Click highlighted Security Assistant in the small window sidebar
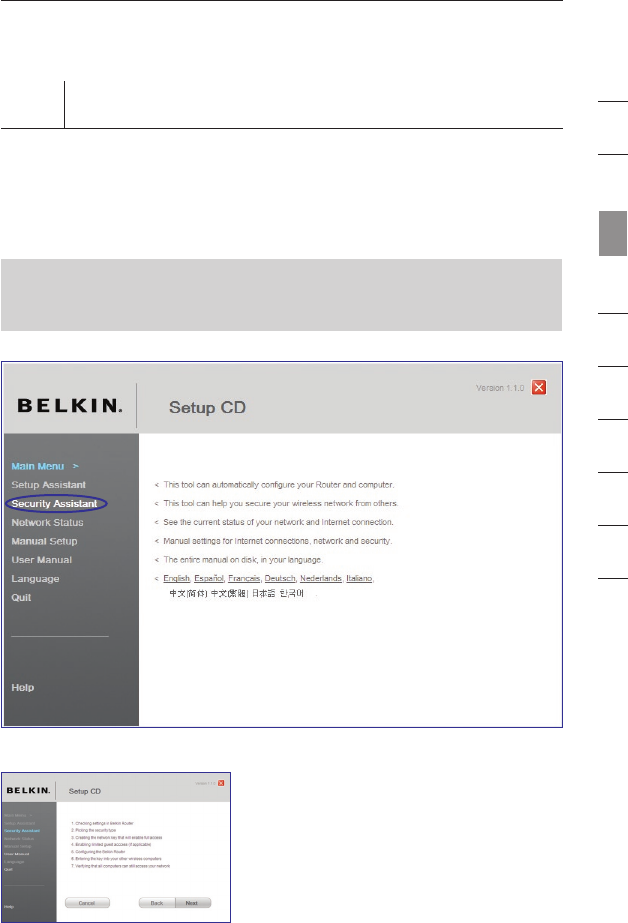This screenshot has height=923, width=628. click(22, 831)
